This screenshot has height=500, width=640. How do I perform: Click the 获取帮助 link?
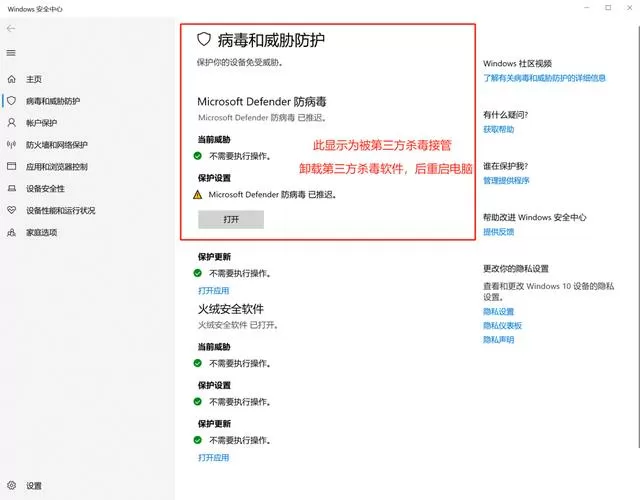point(498,129)
